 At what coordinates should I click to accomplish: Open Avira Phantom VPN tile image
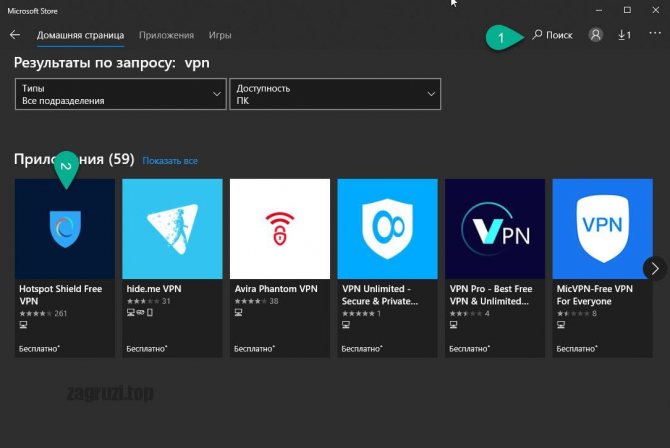pyautogui.click(x=280, y=229)
